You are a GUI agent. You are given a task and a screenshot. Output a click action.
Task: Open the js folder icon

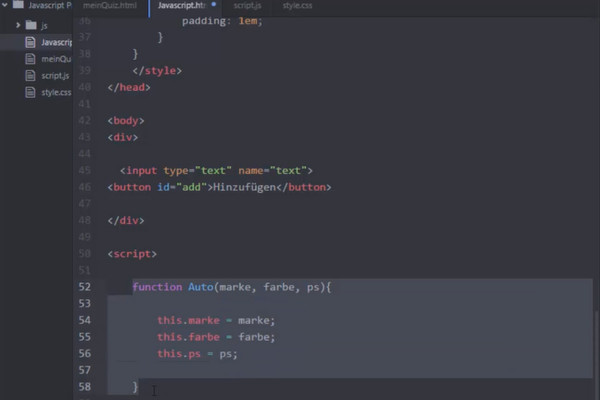pyautogui.click(x=31, y=25)
